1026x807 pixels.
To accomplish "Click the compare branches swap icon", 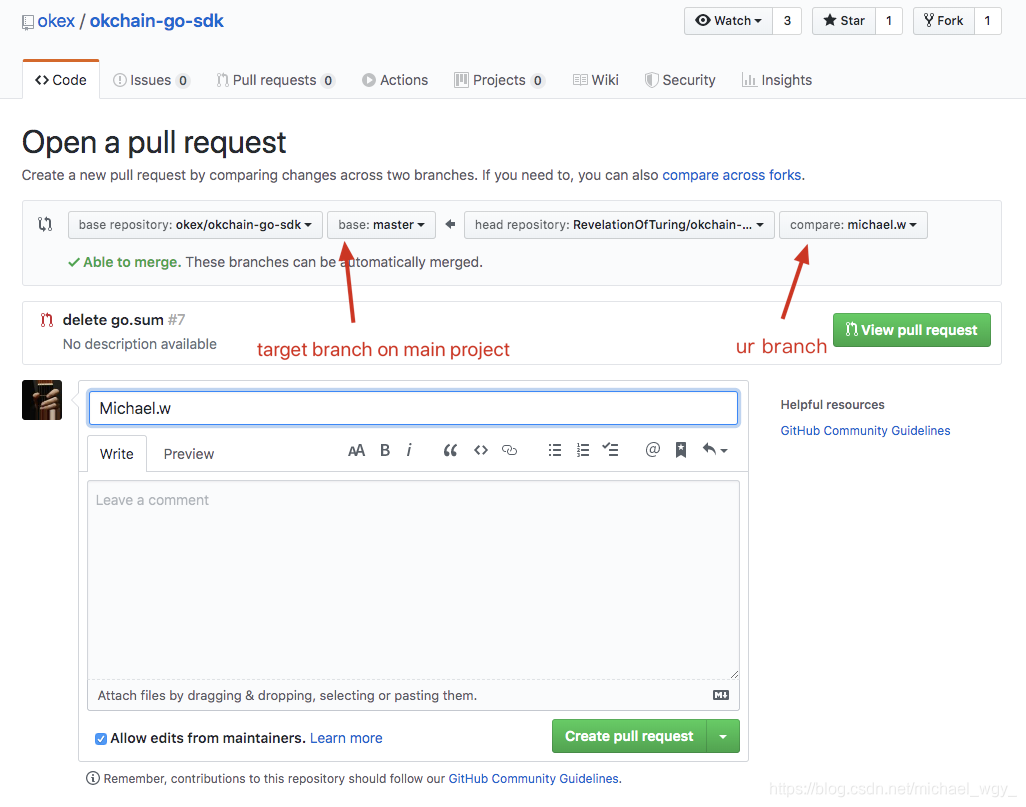I will (x=45, y=224).
